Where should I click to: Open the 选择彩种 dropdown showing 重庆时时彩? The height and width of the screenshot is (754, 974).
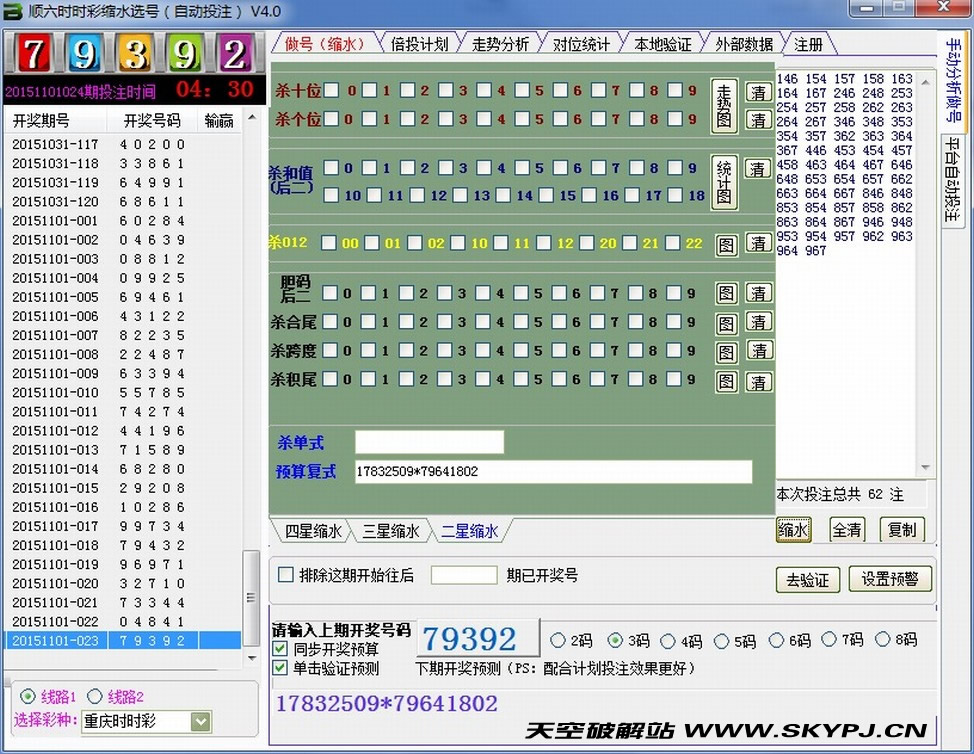pyautogui.click(x=200, y=721)
